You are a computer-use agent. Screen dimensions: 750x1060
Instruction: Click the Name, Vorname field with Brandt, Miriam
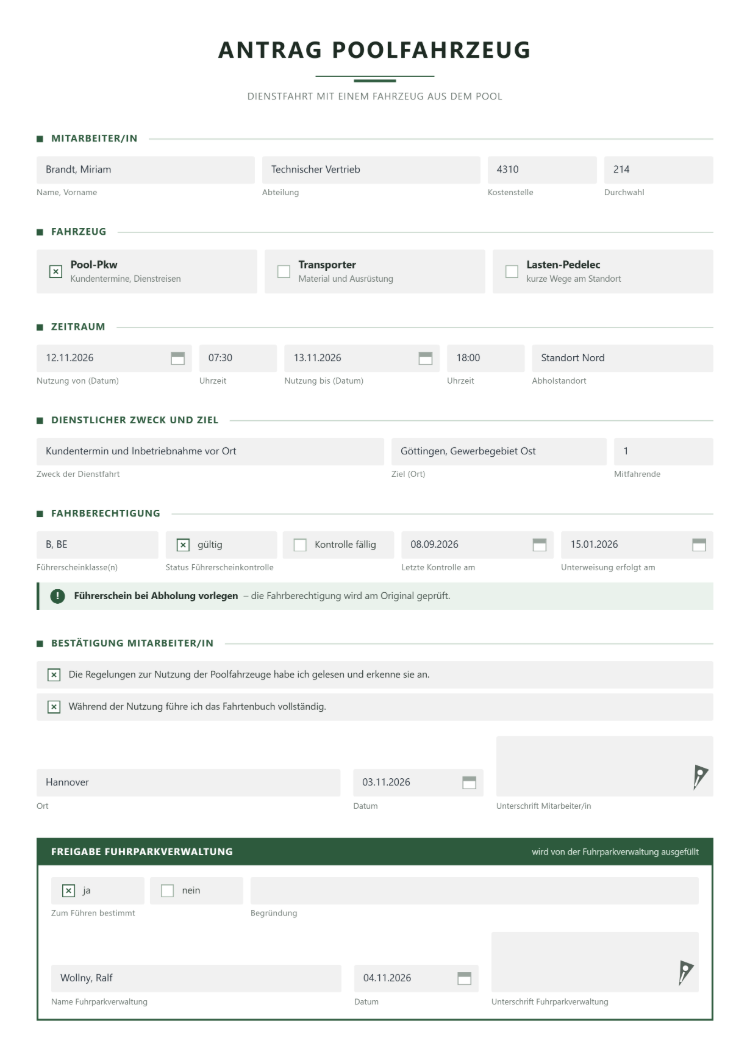coord(145,170)
